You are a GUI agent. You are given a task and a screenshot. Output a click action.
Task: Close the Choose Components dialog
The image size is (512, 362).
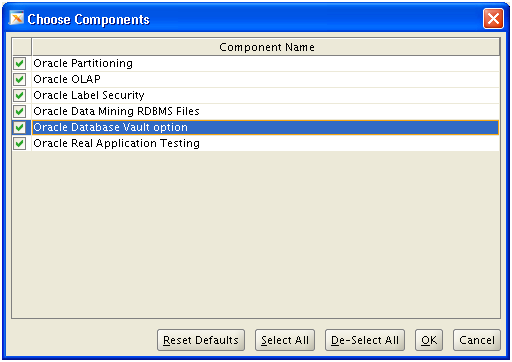[x=493, y=19]
